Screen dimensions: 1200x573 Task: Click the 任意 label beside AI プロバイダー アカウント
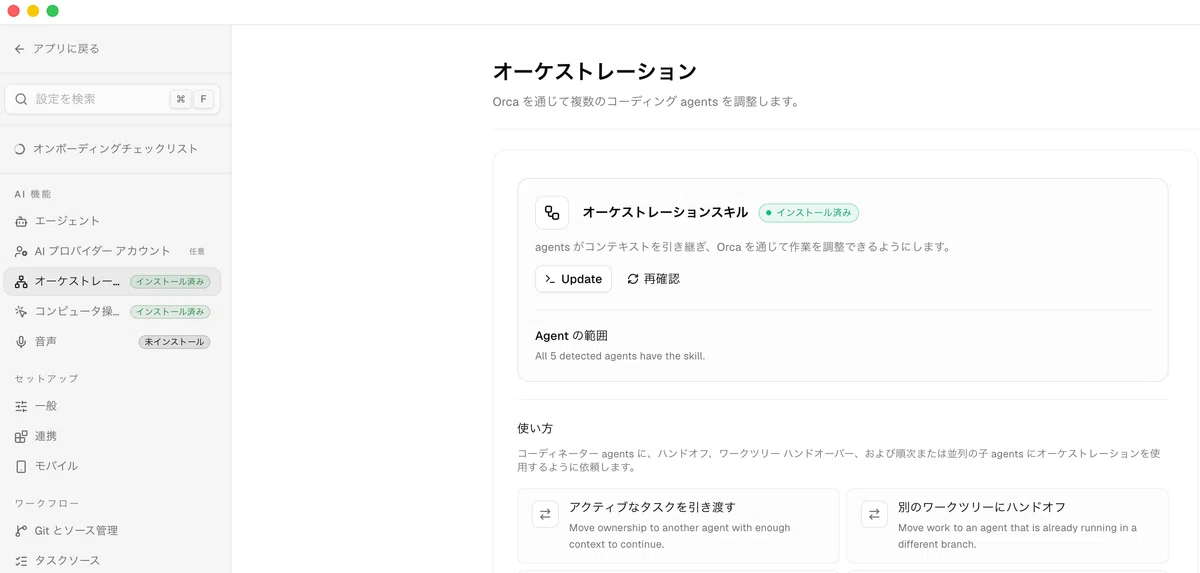pyautogui.click(x=197, y=252)
